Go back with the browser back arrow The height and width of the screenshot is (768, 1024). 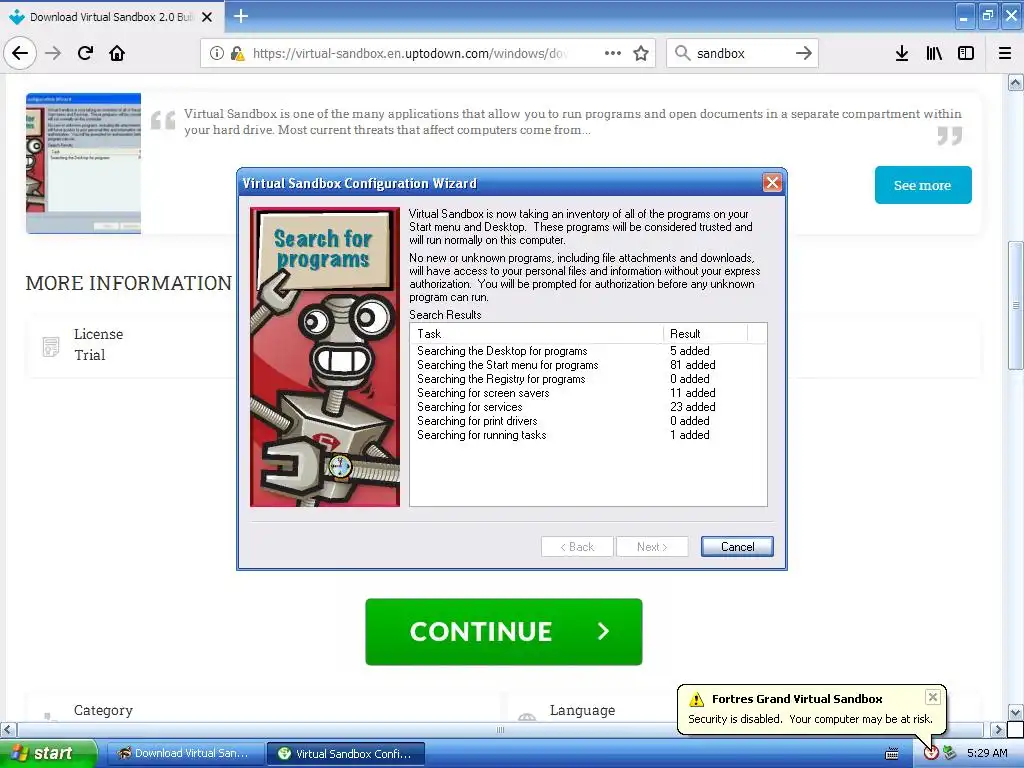tap(20, 53)
